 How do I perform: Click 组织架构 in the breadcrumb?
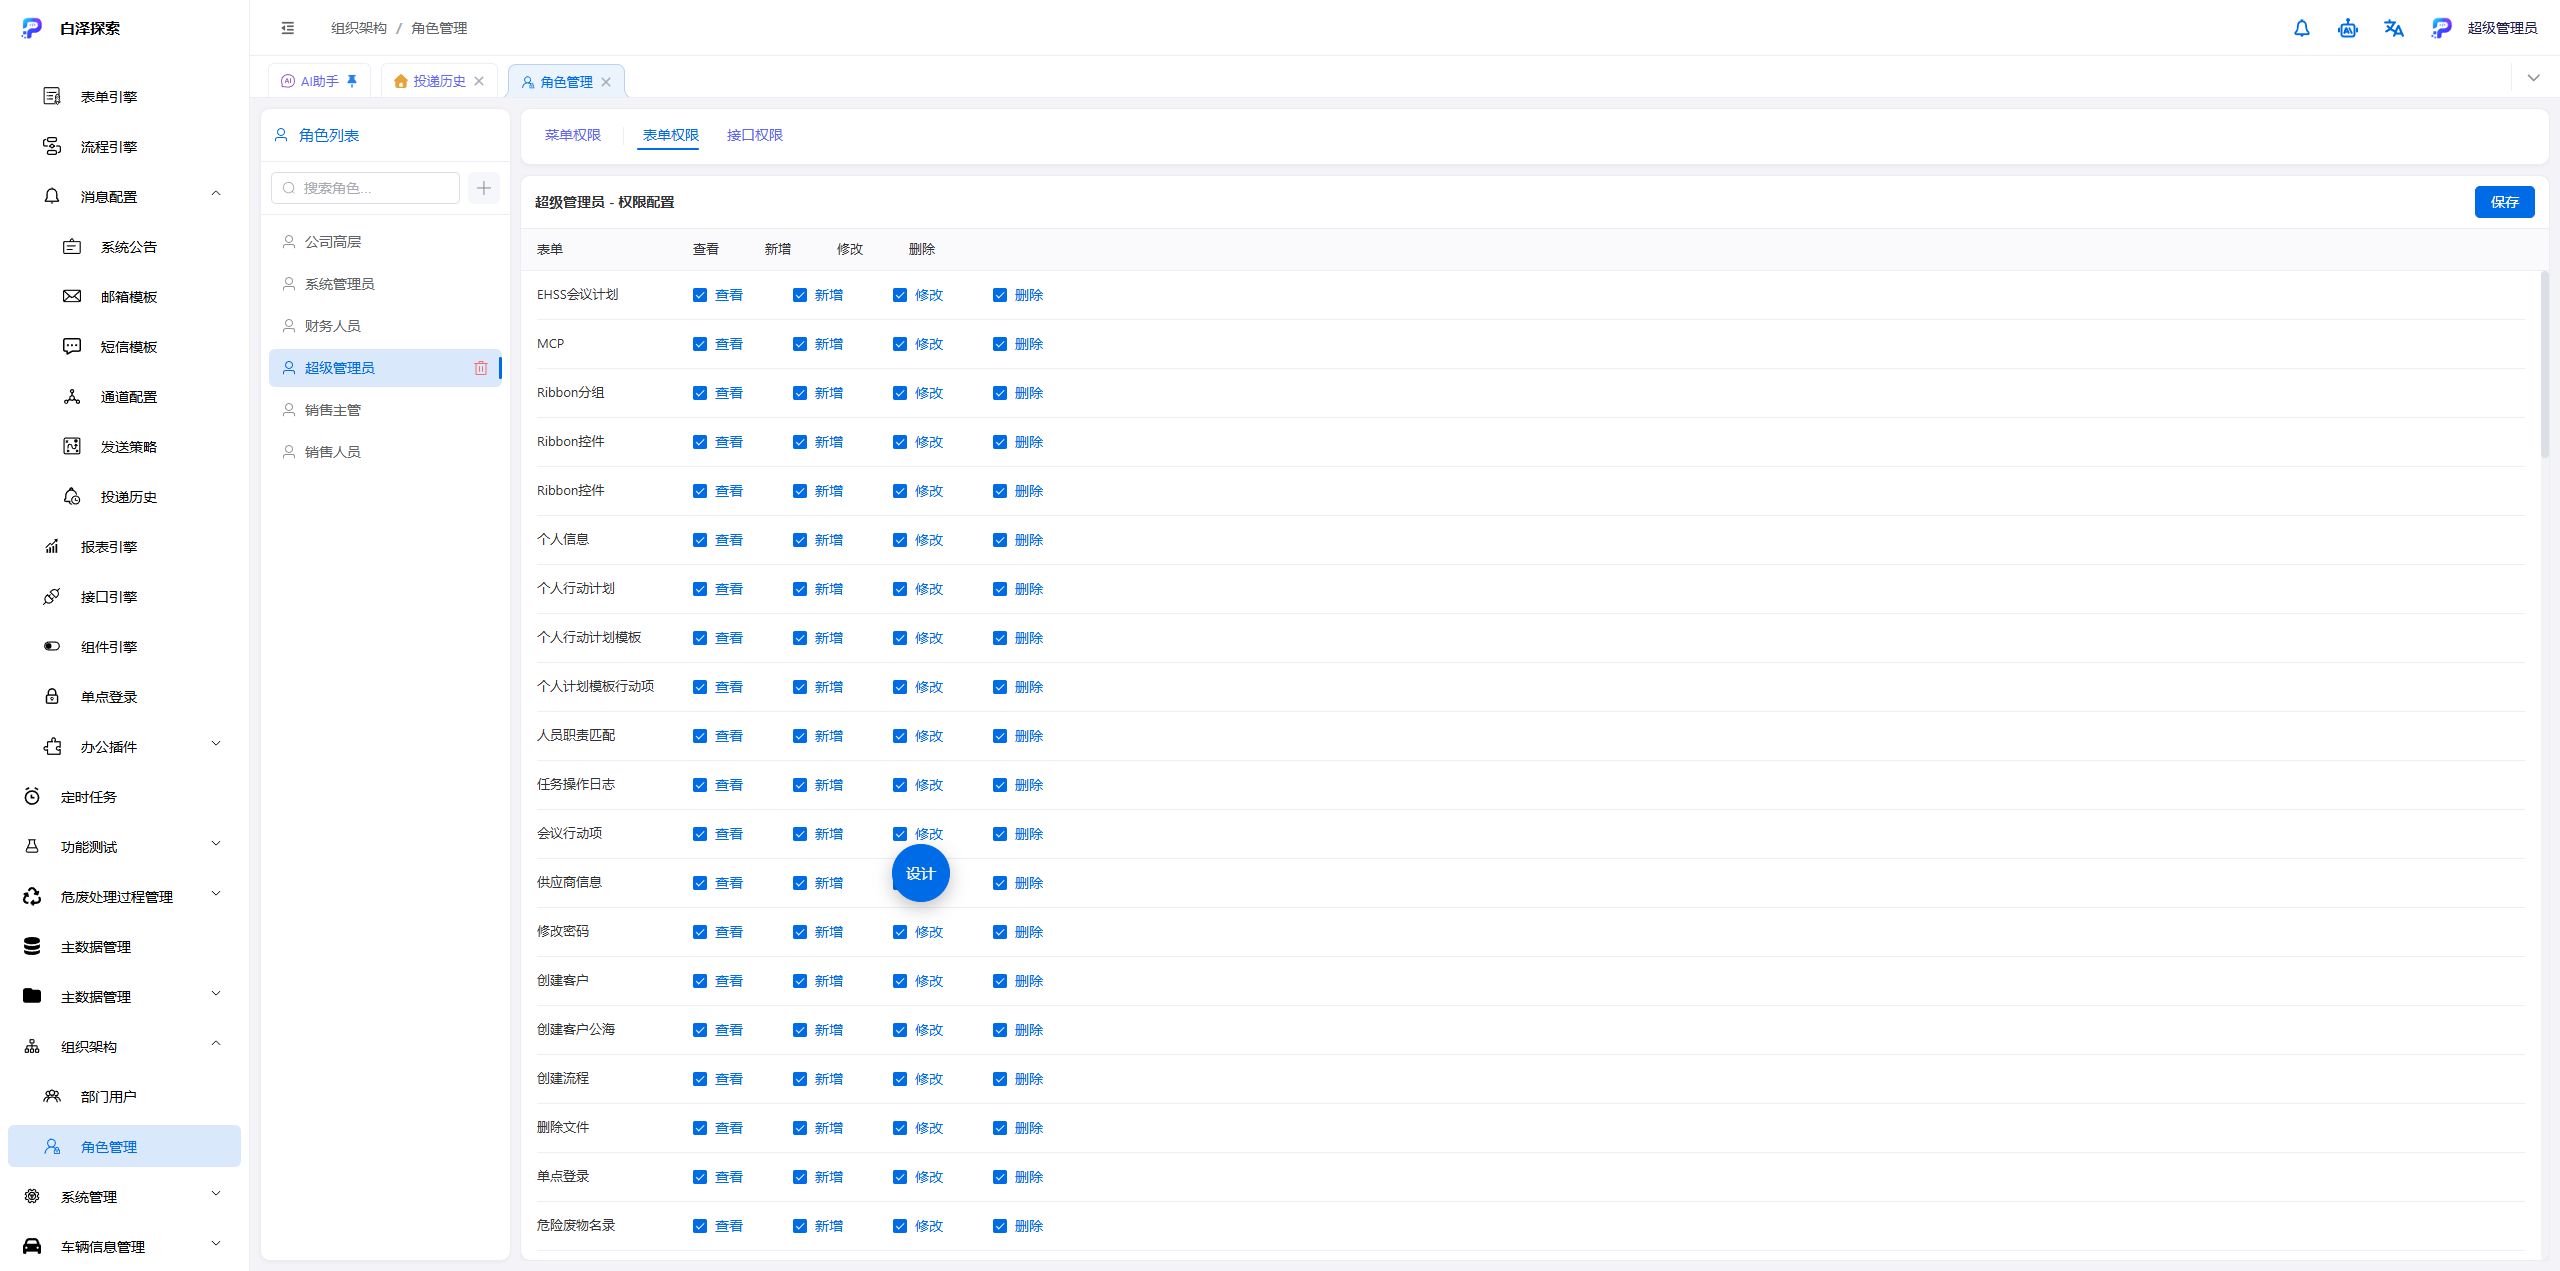point(359,28)
